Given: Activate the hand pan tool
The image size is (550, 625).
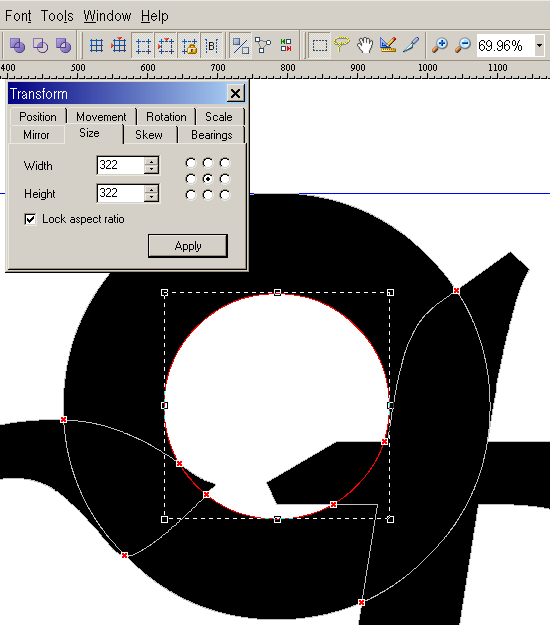Looking at the screenshot, I should 364,45.
